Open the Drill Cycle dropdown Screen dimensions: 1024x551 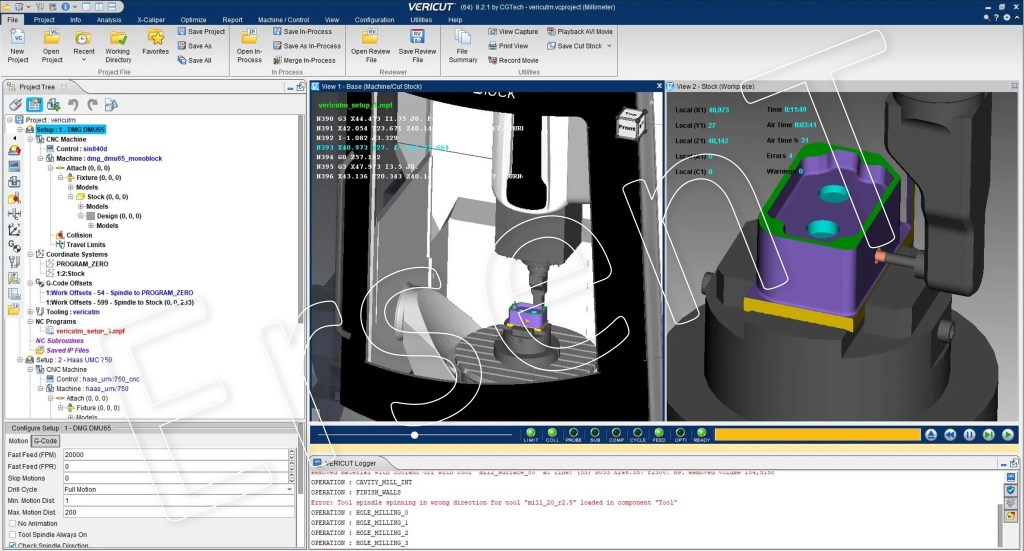(289, 489)
